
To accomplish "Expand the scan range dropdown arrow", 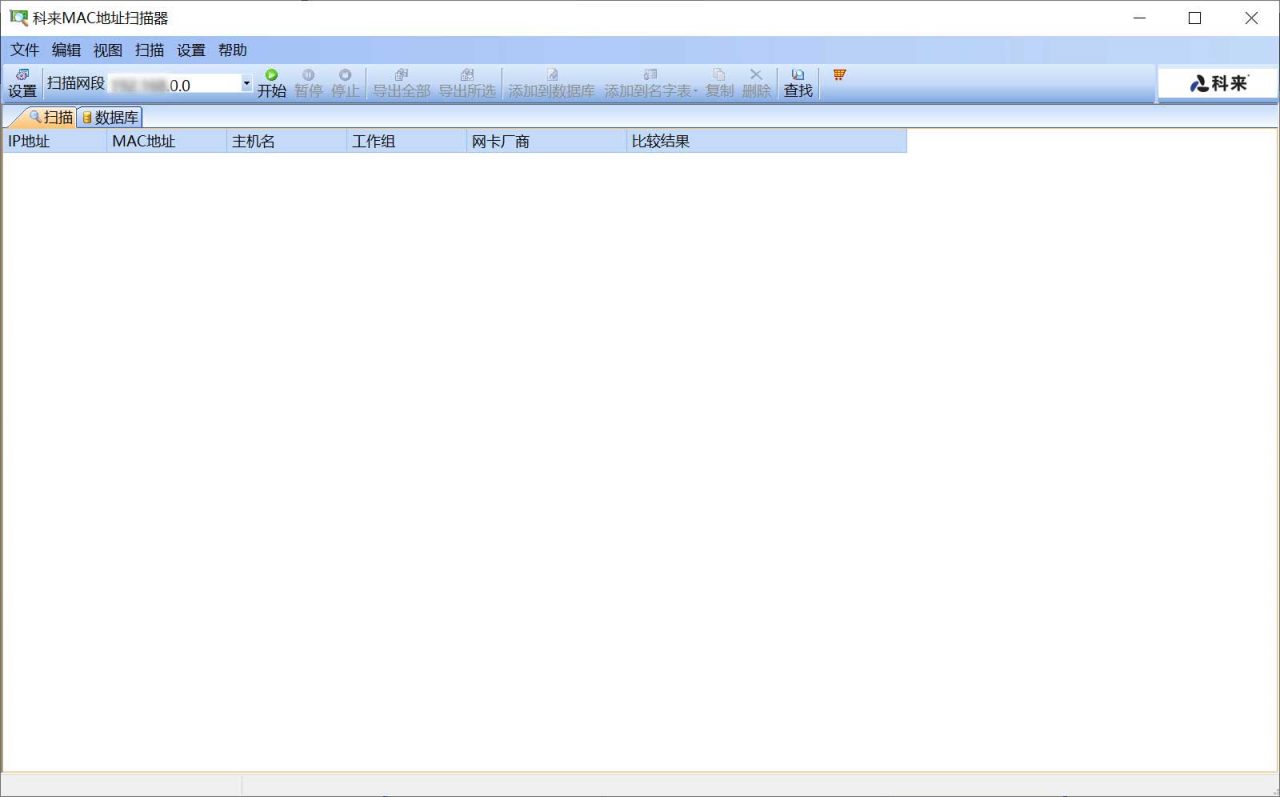I will pyautogui.click(x=245, y=84).
